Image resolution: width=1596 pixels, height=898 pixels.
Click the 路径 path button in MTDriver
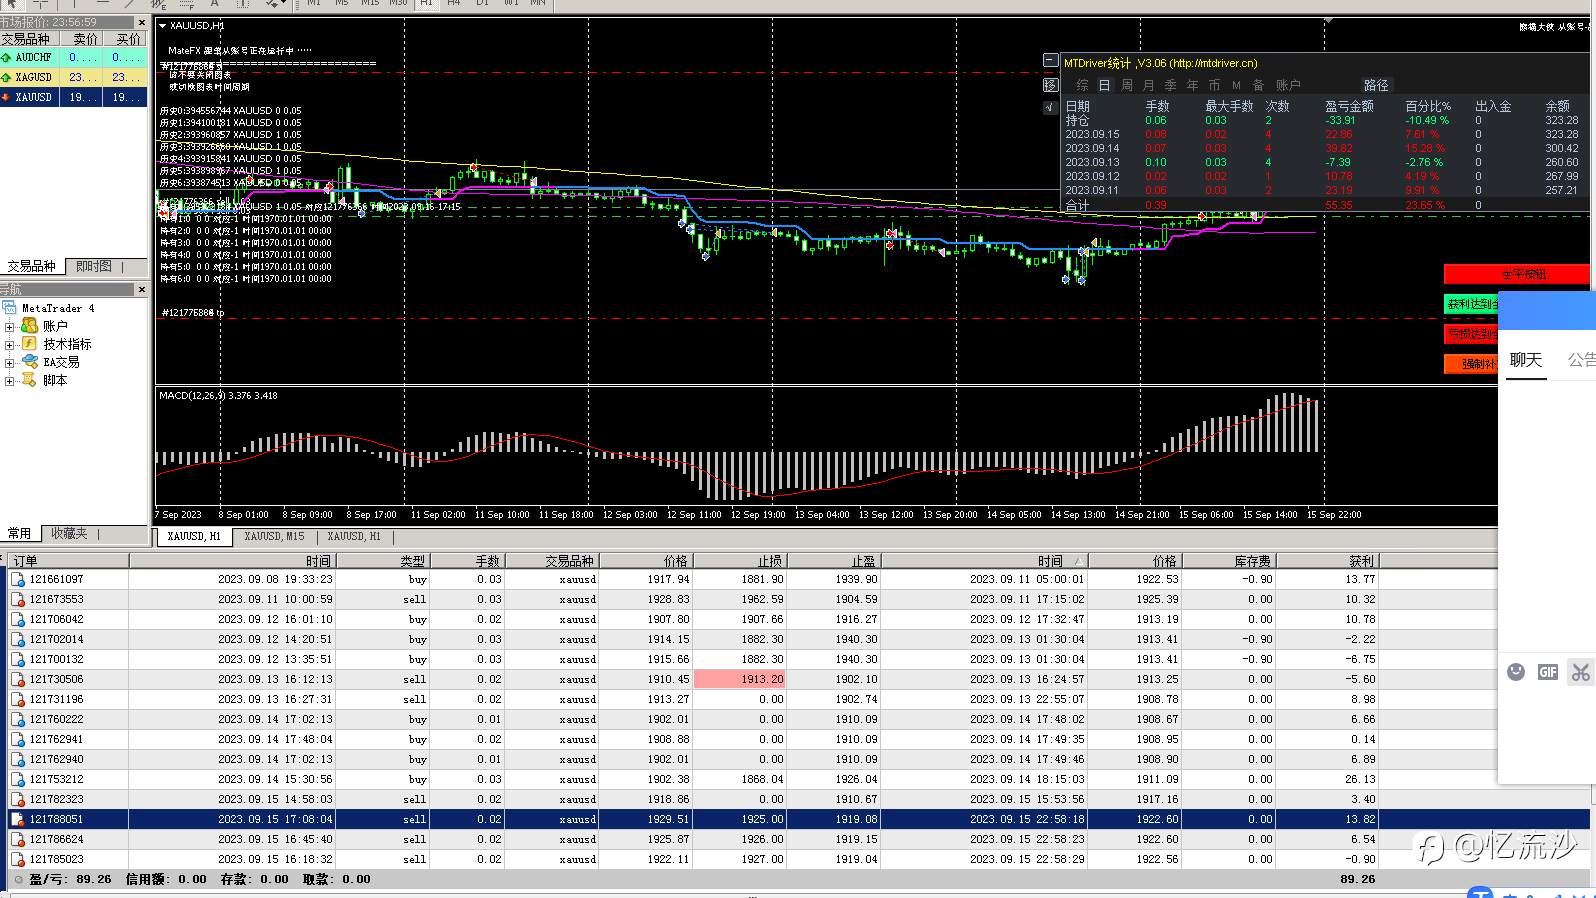click(1376, 86)
